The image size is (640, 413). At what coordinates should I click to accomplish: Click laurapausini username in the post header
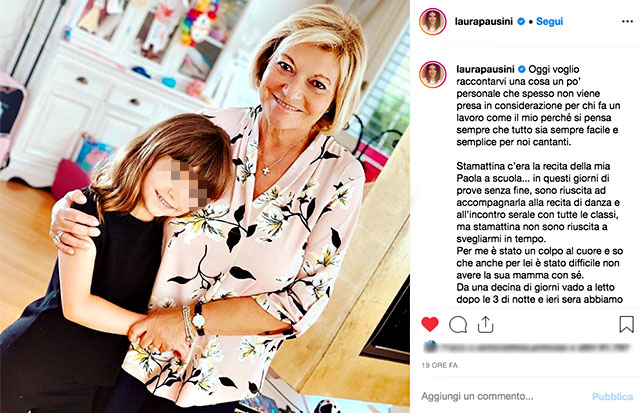tap(484, 22)
